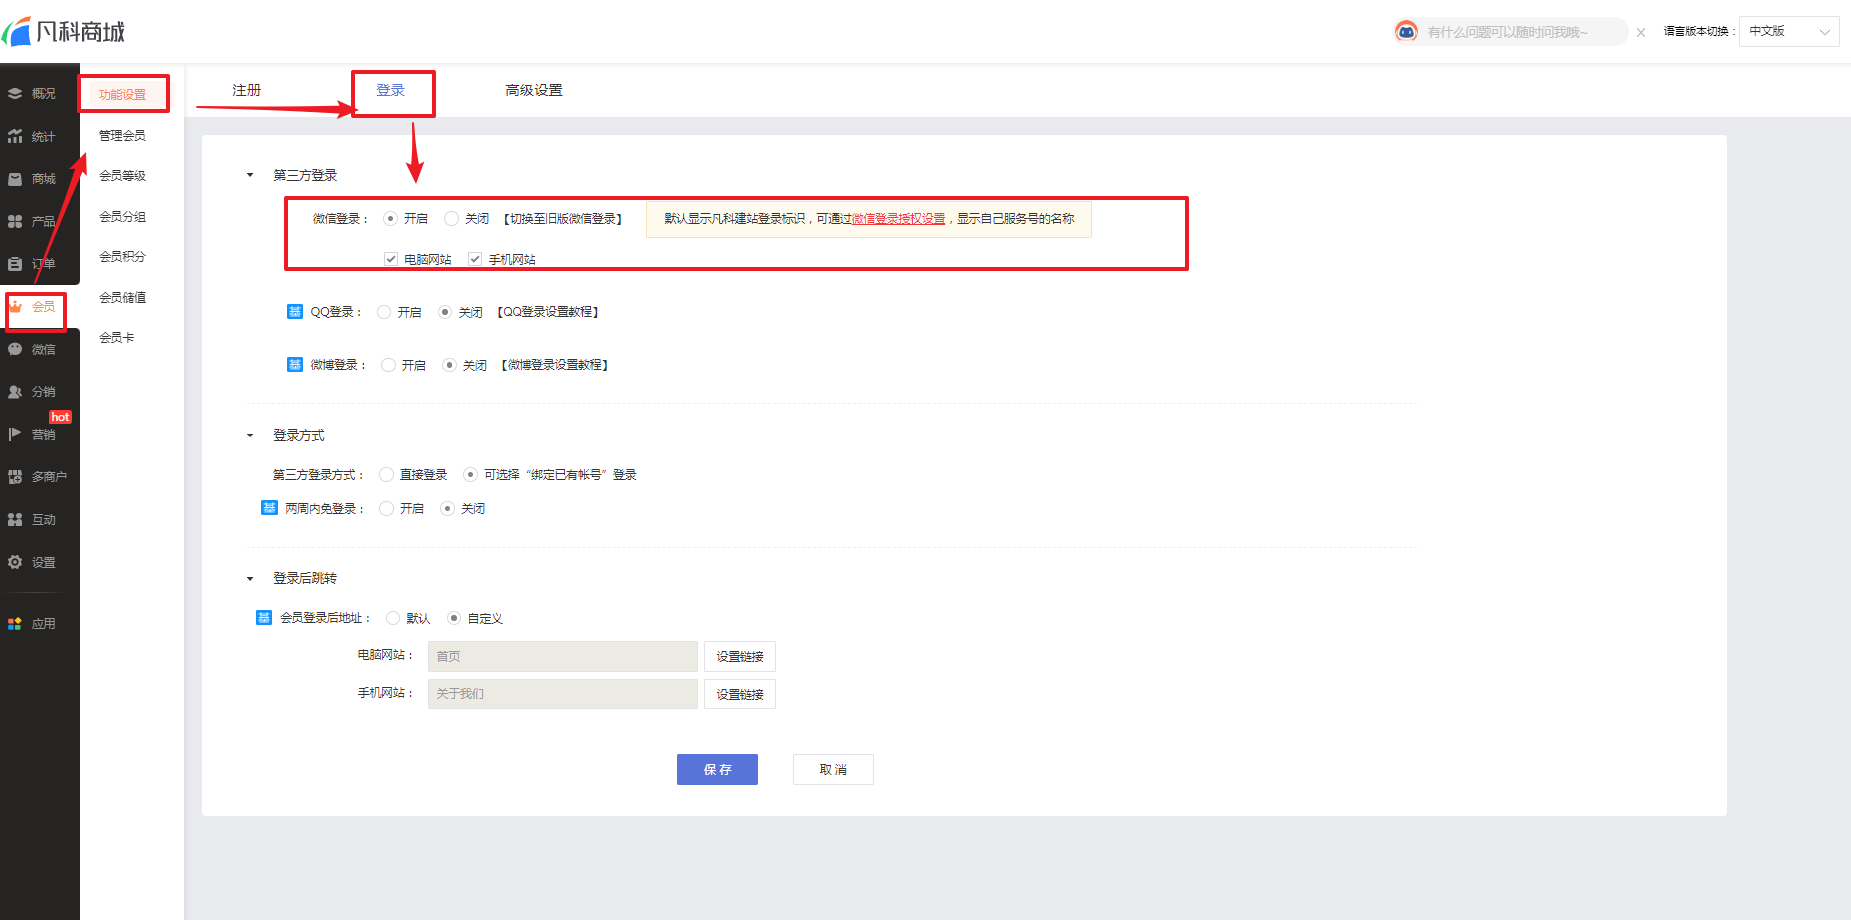
Task: Click 设置链接 for 电脑网站
Action: click(740, 656)
